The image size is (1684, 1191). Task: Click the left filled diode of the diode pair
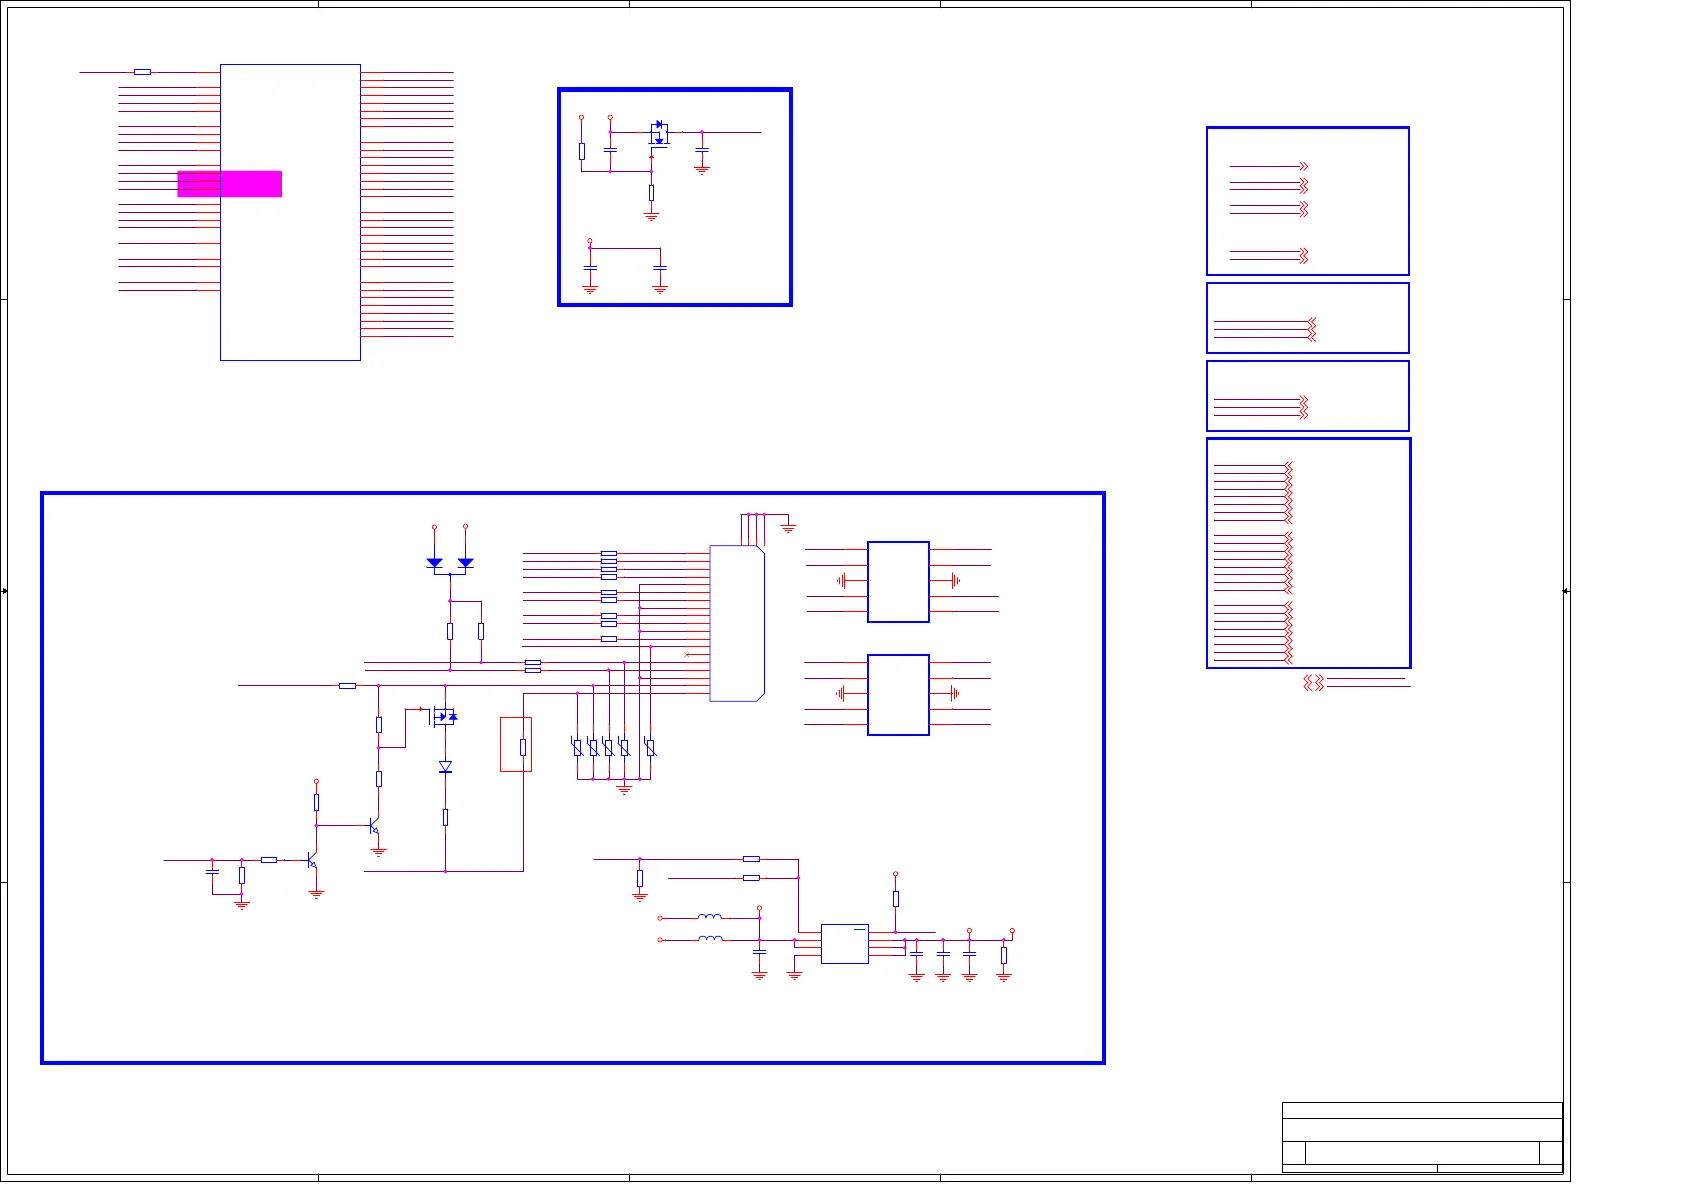pyautogui.click(x=434, y=563)
